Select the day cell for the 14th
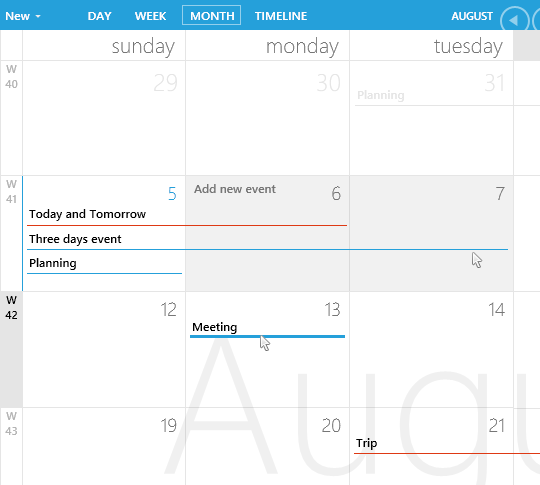Viewport: 540px width, 485px height. click(431, 349)
